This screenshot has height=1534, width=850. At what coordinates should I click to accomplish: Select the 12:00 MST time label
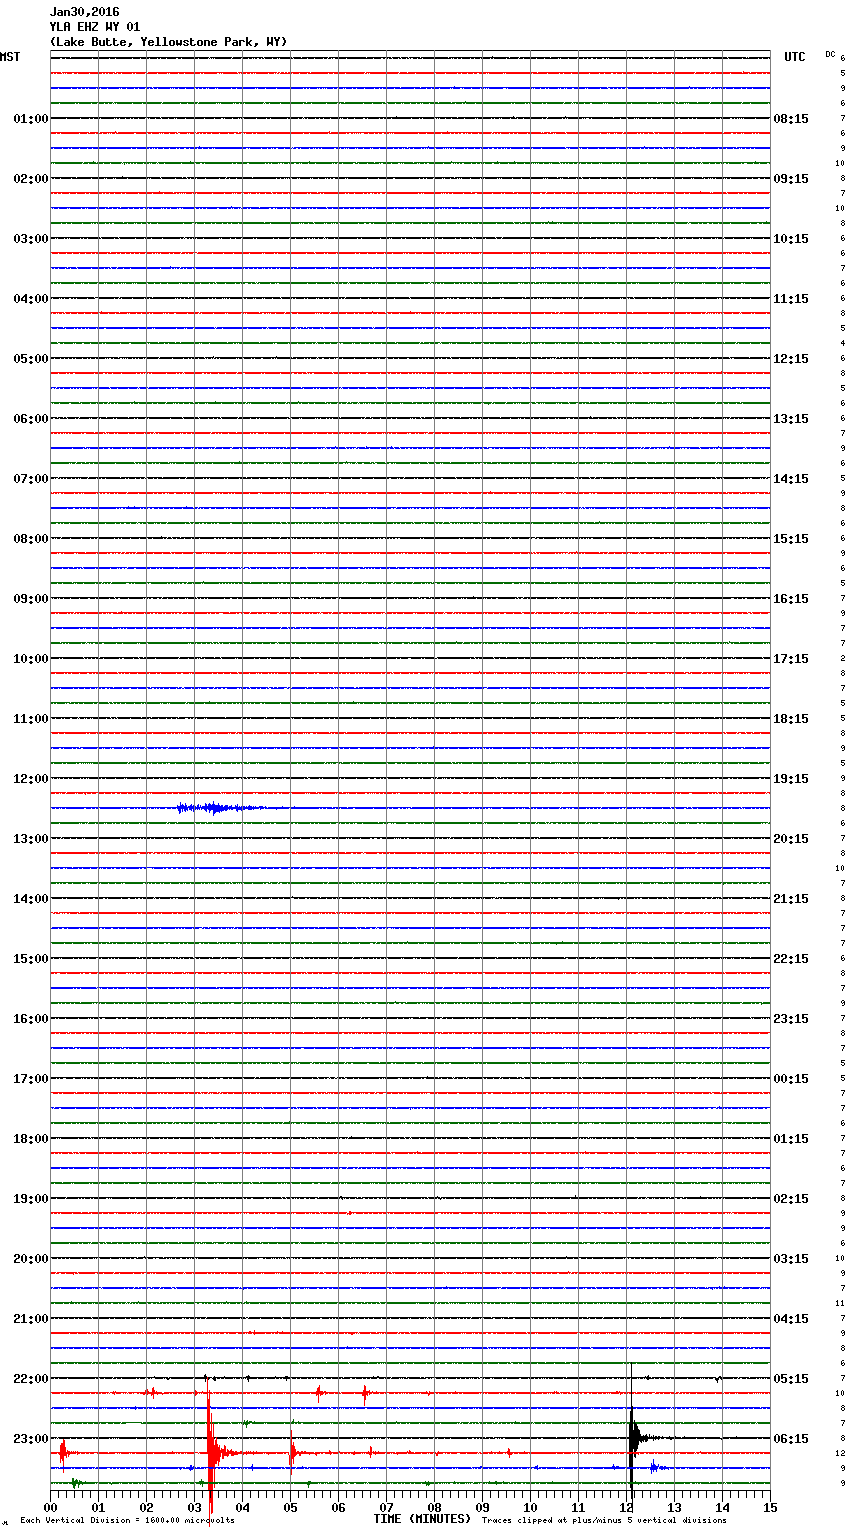30,779
